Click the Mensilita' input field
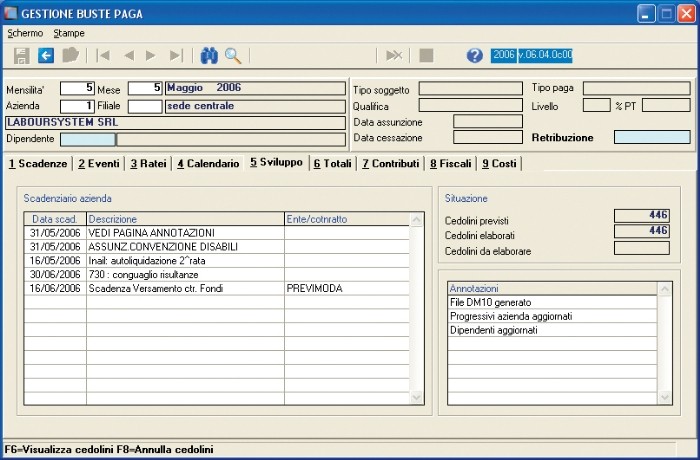Screen dimensions: 700x460 tap(77, 88)
